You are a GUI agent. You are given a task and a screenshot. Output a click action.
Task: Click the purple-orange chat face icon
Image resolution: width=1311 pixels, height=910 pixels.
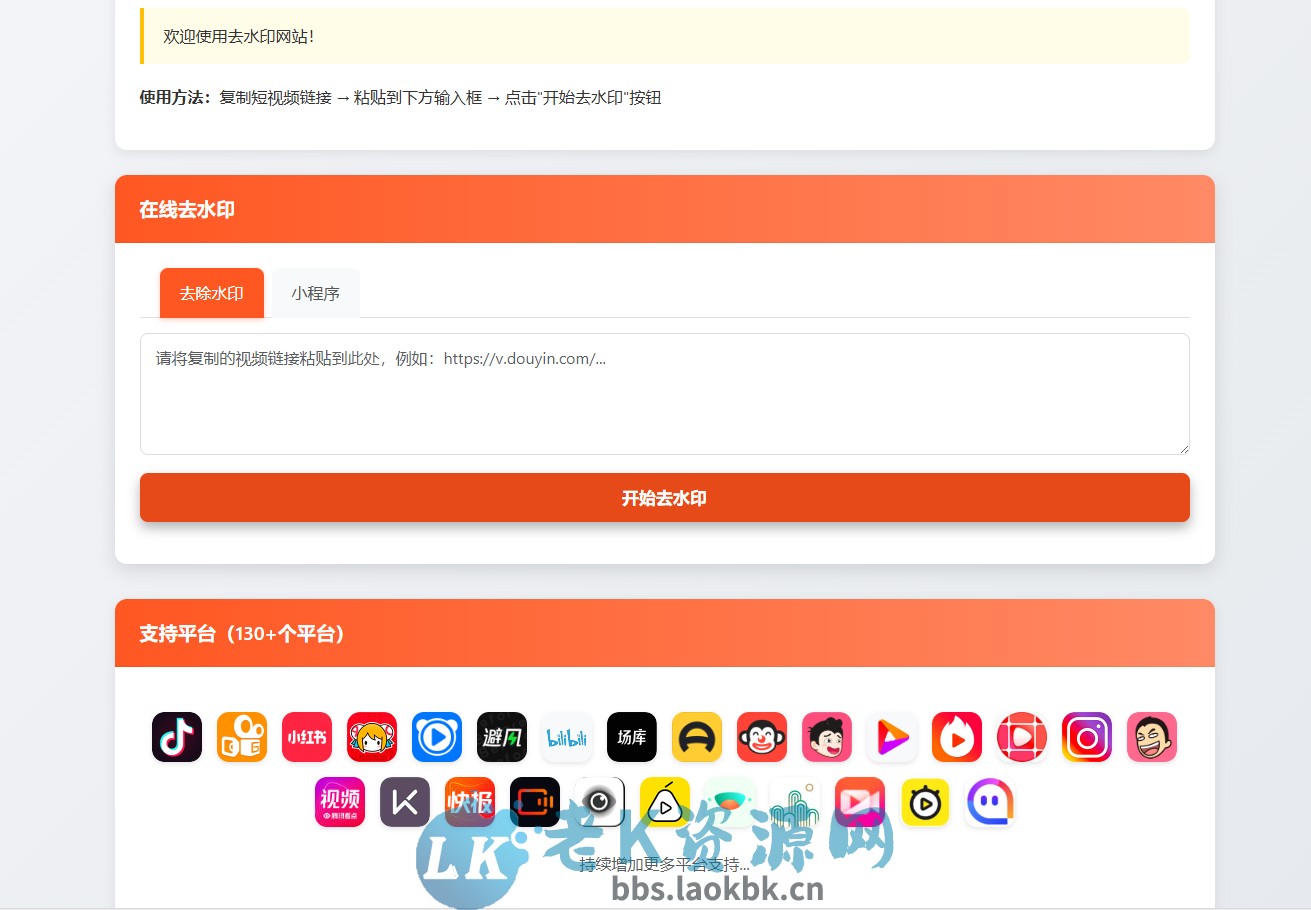[x=990, y=802]
